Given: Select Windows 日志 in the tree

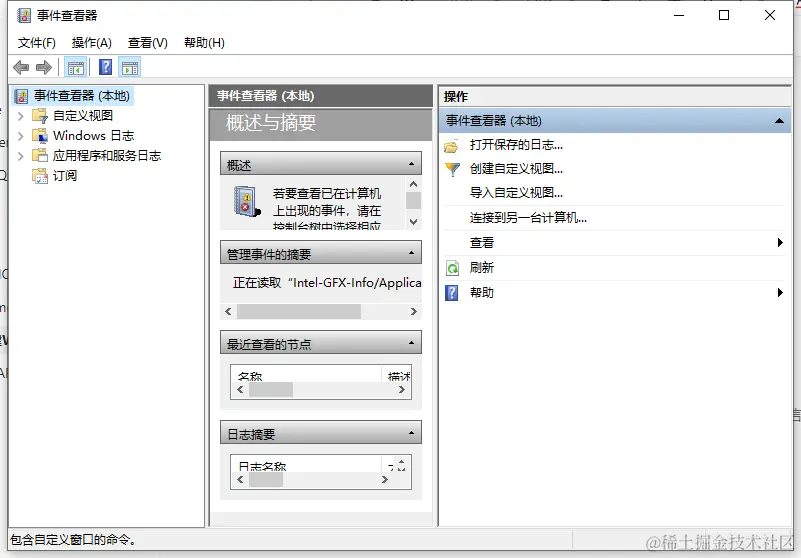Looking at the screenshot, I should [93, 136].
